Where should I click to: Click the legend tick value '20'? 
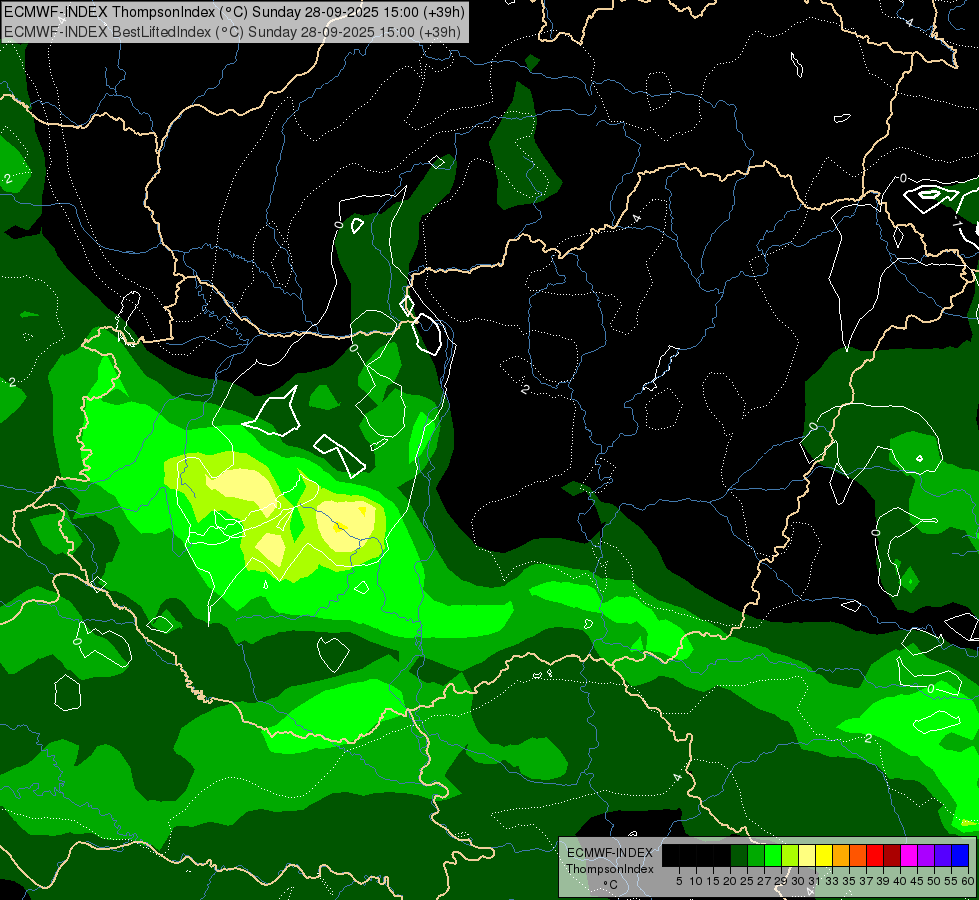730,881
